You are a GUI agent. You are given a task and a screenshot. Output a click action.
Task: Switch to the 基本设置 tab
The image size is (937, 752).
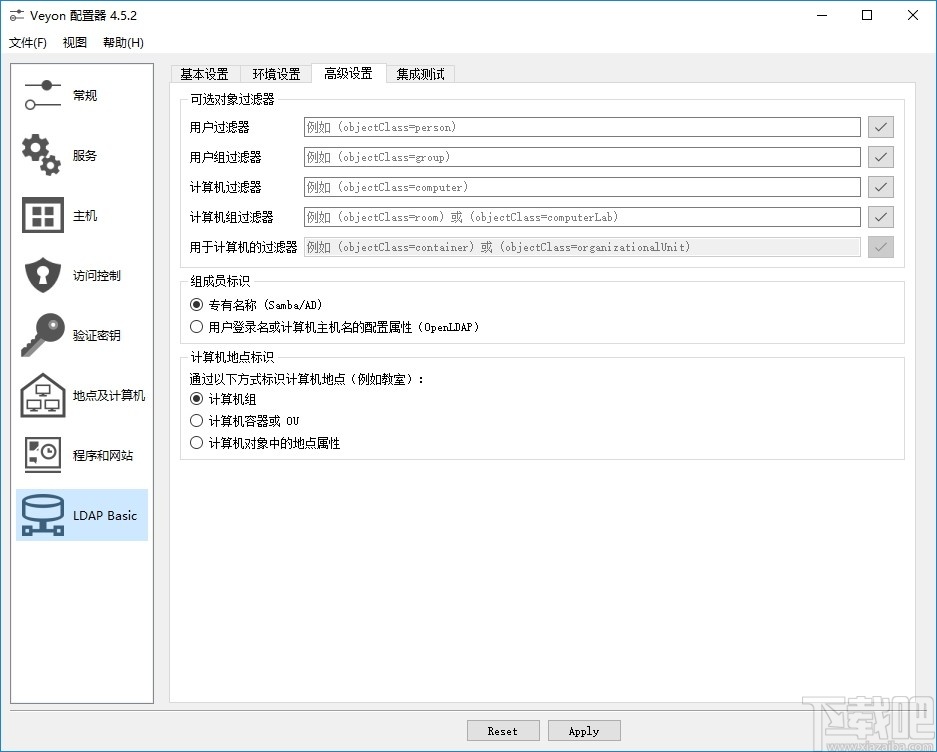[x=204, y=73]
